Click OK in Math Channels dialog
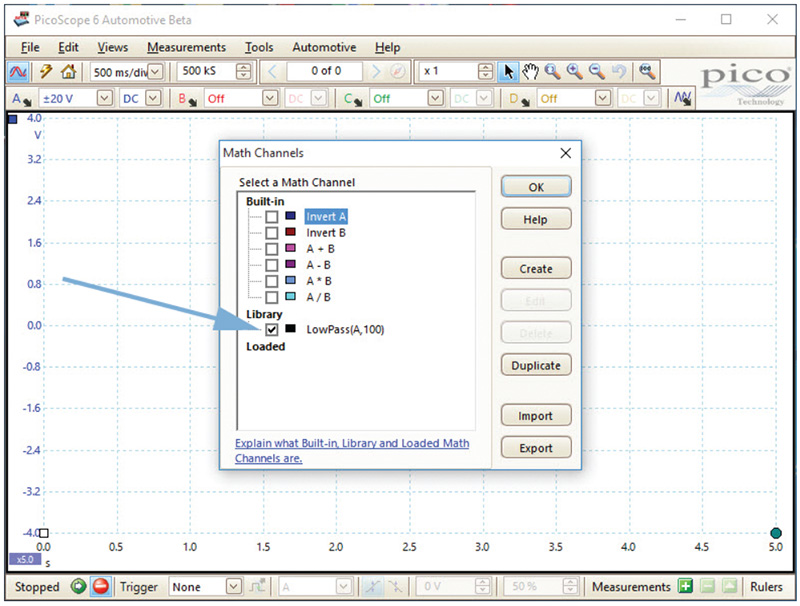800x606 pixels. 536,187
